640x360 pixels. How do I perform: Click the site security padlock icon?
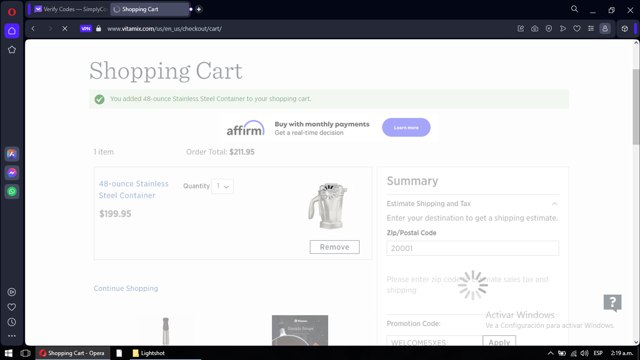(x=98, y=29)
